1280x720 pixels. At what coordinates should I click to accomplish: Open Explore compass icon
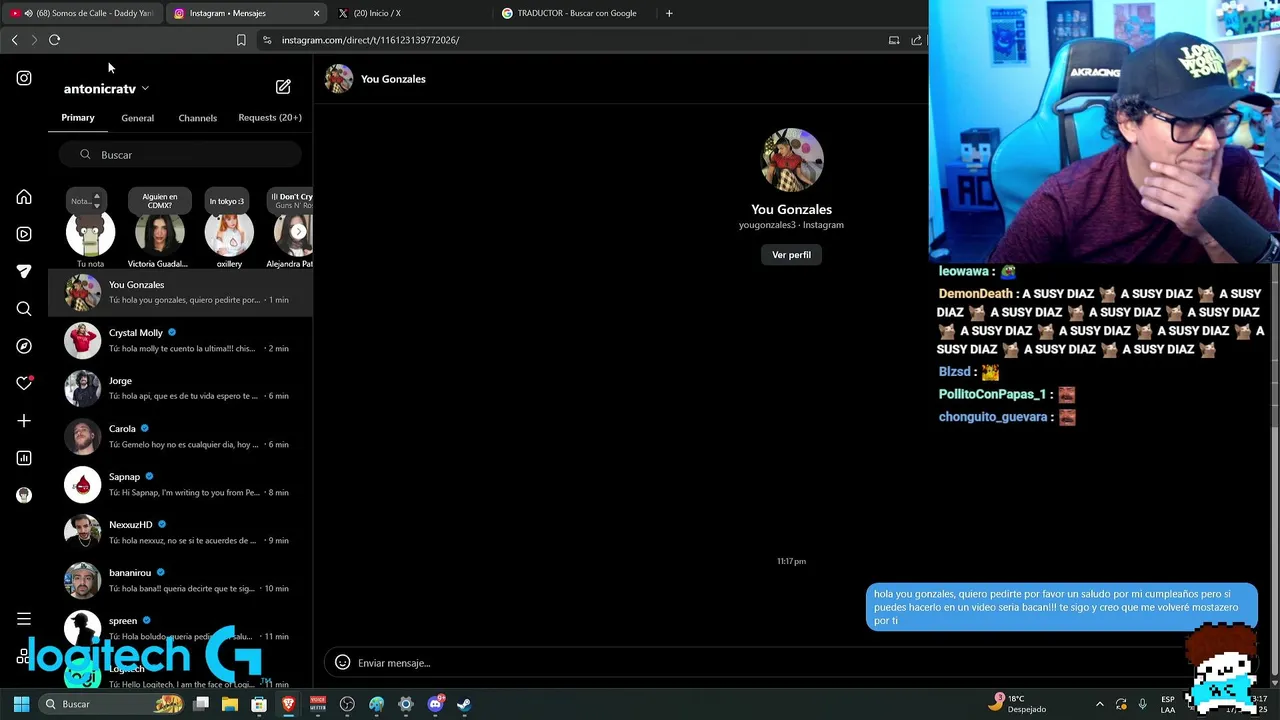[x=24, y=346]
